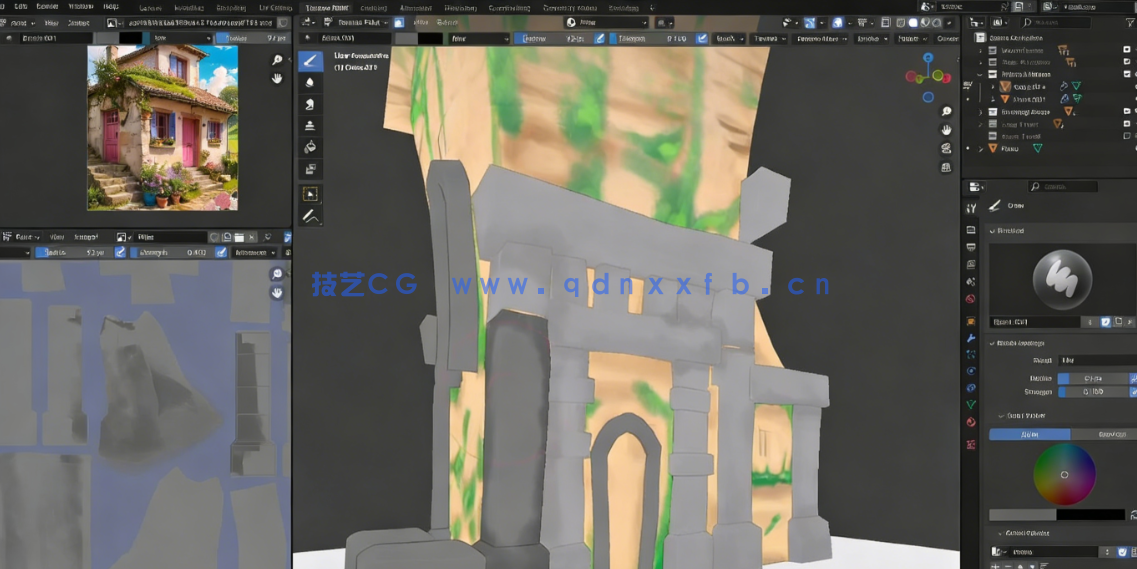The height and width of the screenshot is (569, 1137).
Task: Open the Render properties tab icon
Action: pos(971,230)
